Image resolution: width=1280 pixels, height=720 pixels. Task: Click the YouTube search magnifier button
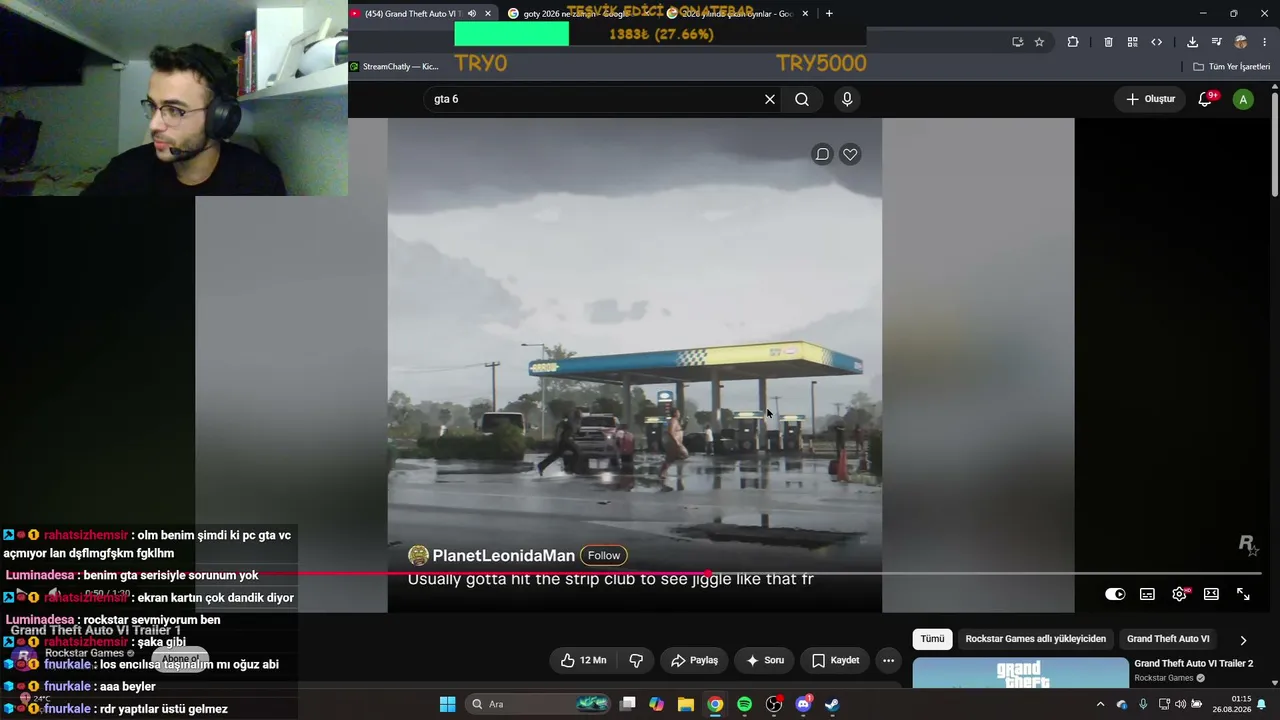tap(802, 99)
